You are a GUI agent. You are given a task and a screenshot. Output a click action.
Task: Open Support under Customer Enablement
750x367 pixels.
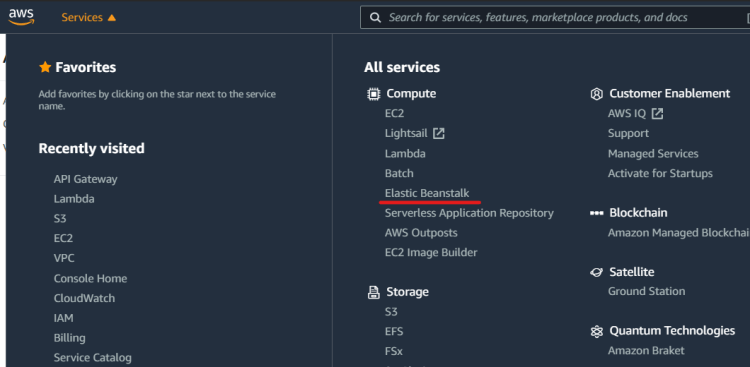point(629,133)
